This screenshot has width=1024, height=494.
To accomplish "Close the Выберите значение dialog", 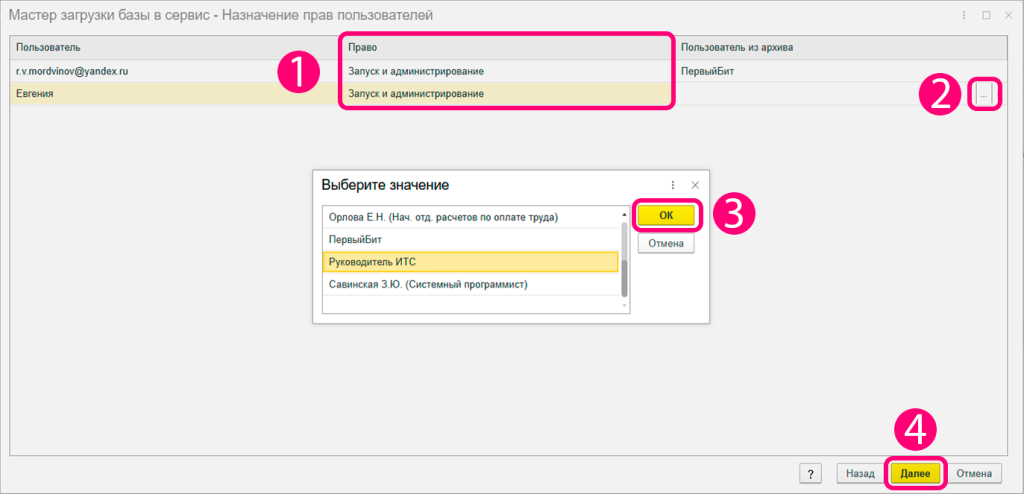I will [x=695, y=185].
